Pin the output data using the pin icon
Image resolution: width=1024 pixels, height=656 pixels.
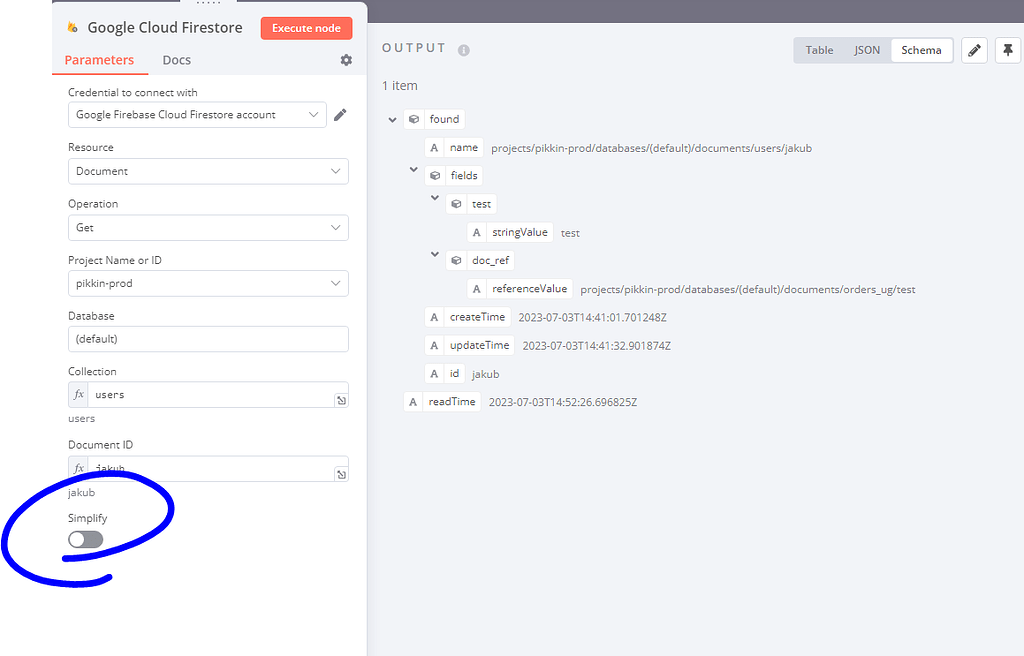pyautogui.click(x=1008, y=49)
